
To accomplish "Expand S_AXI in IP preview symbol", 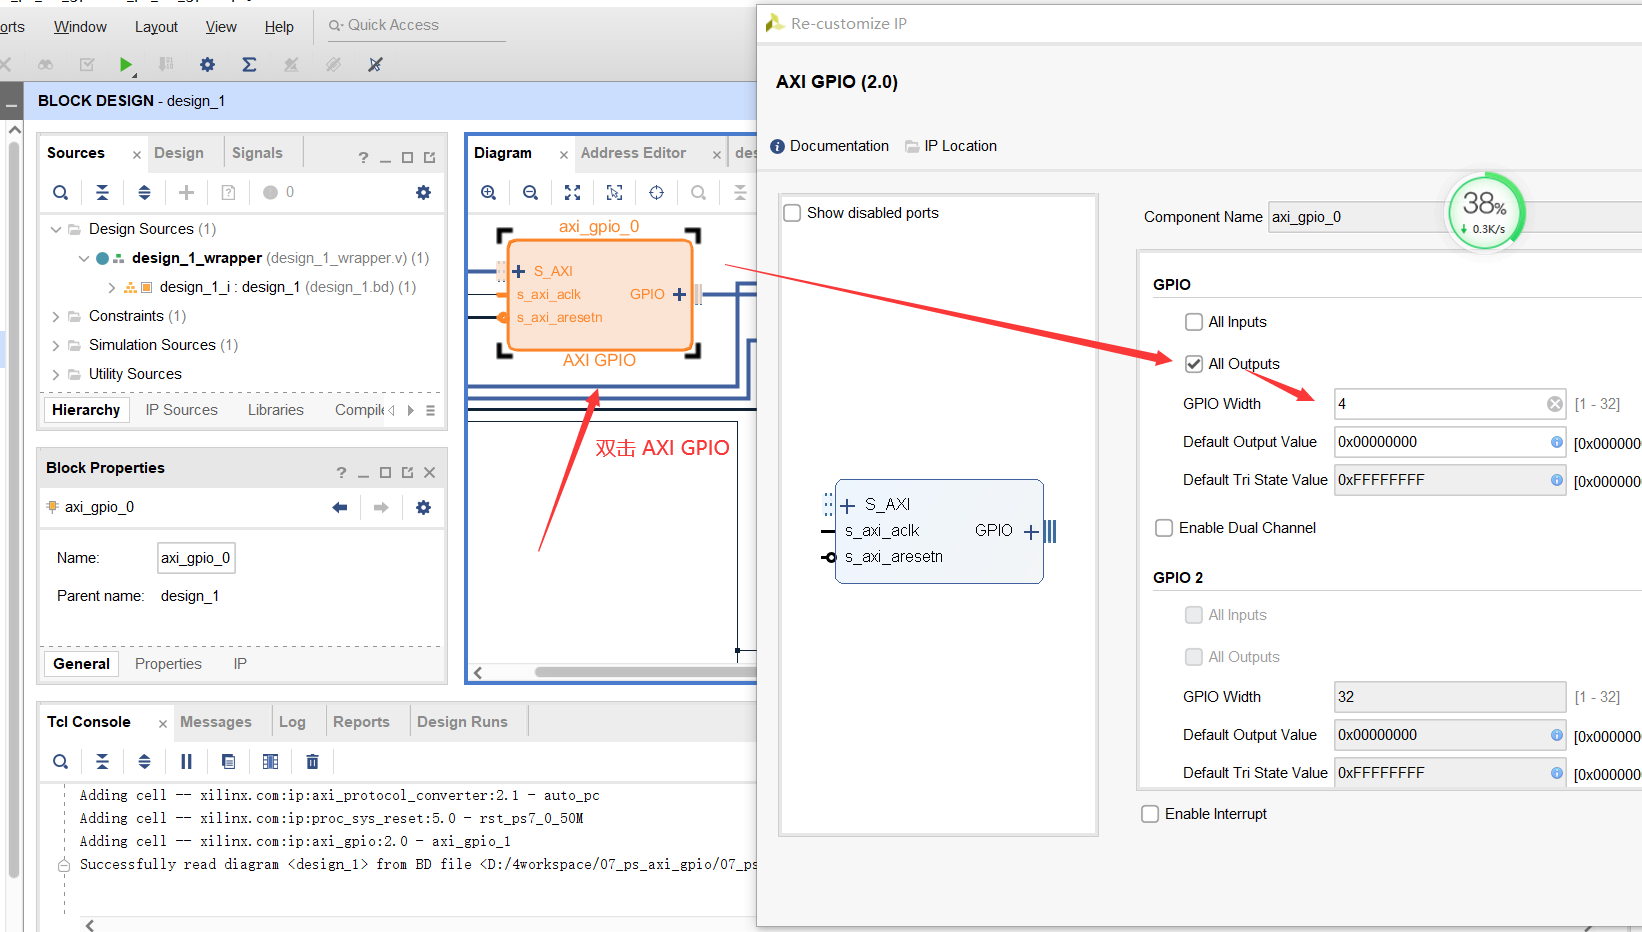I will 848,505.
